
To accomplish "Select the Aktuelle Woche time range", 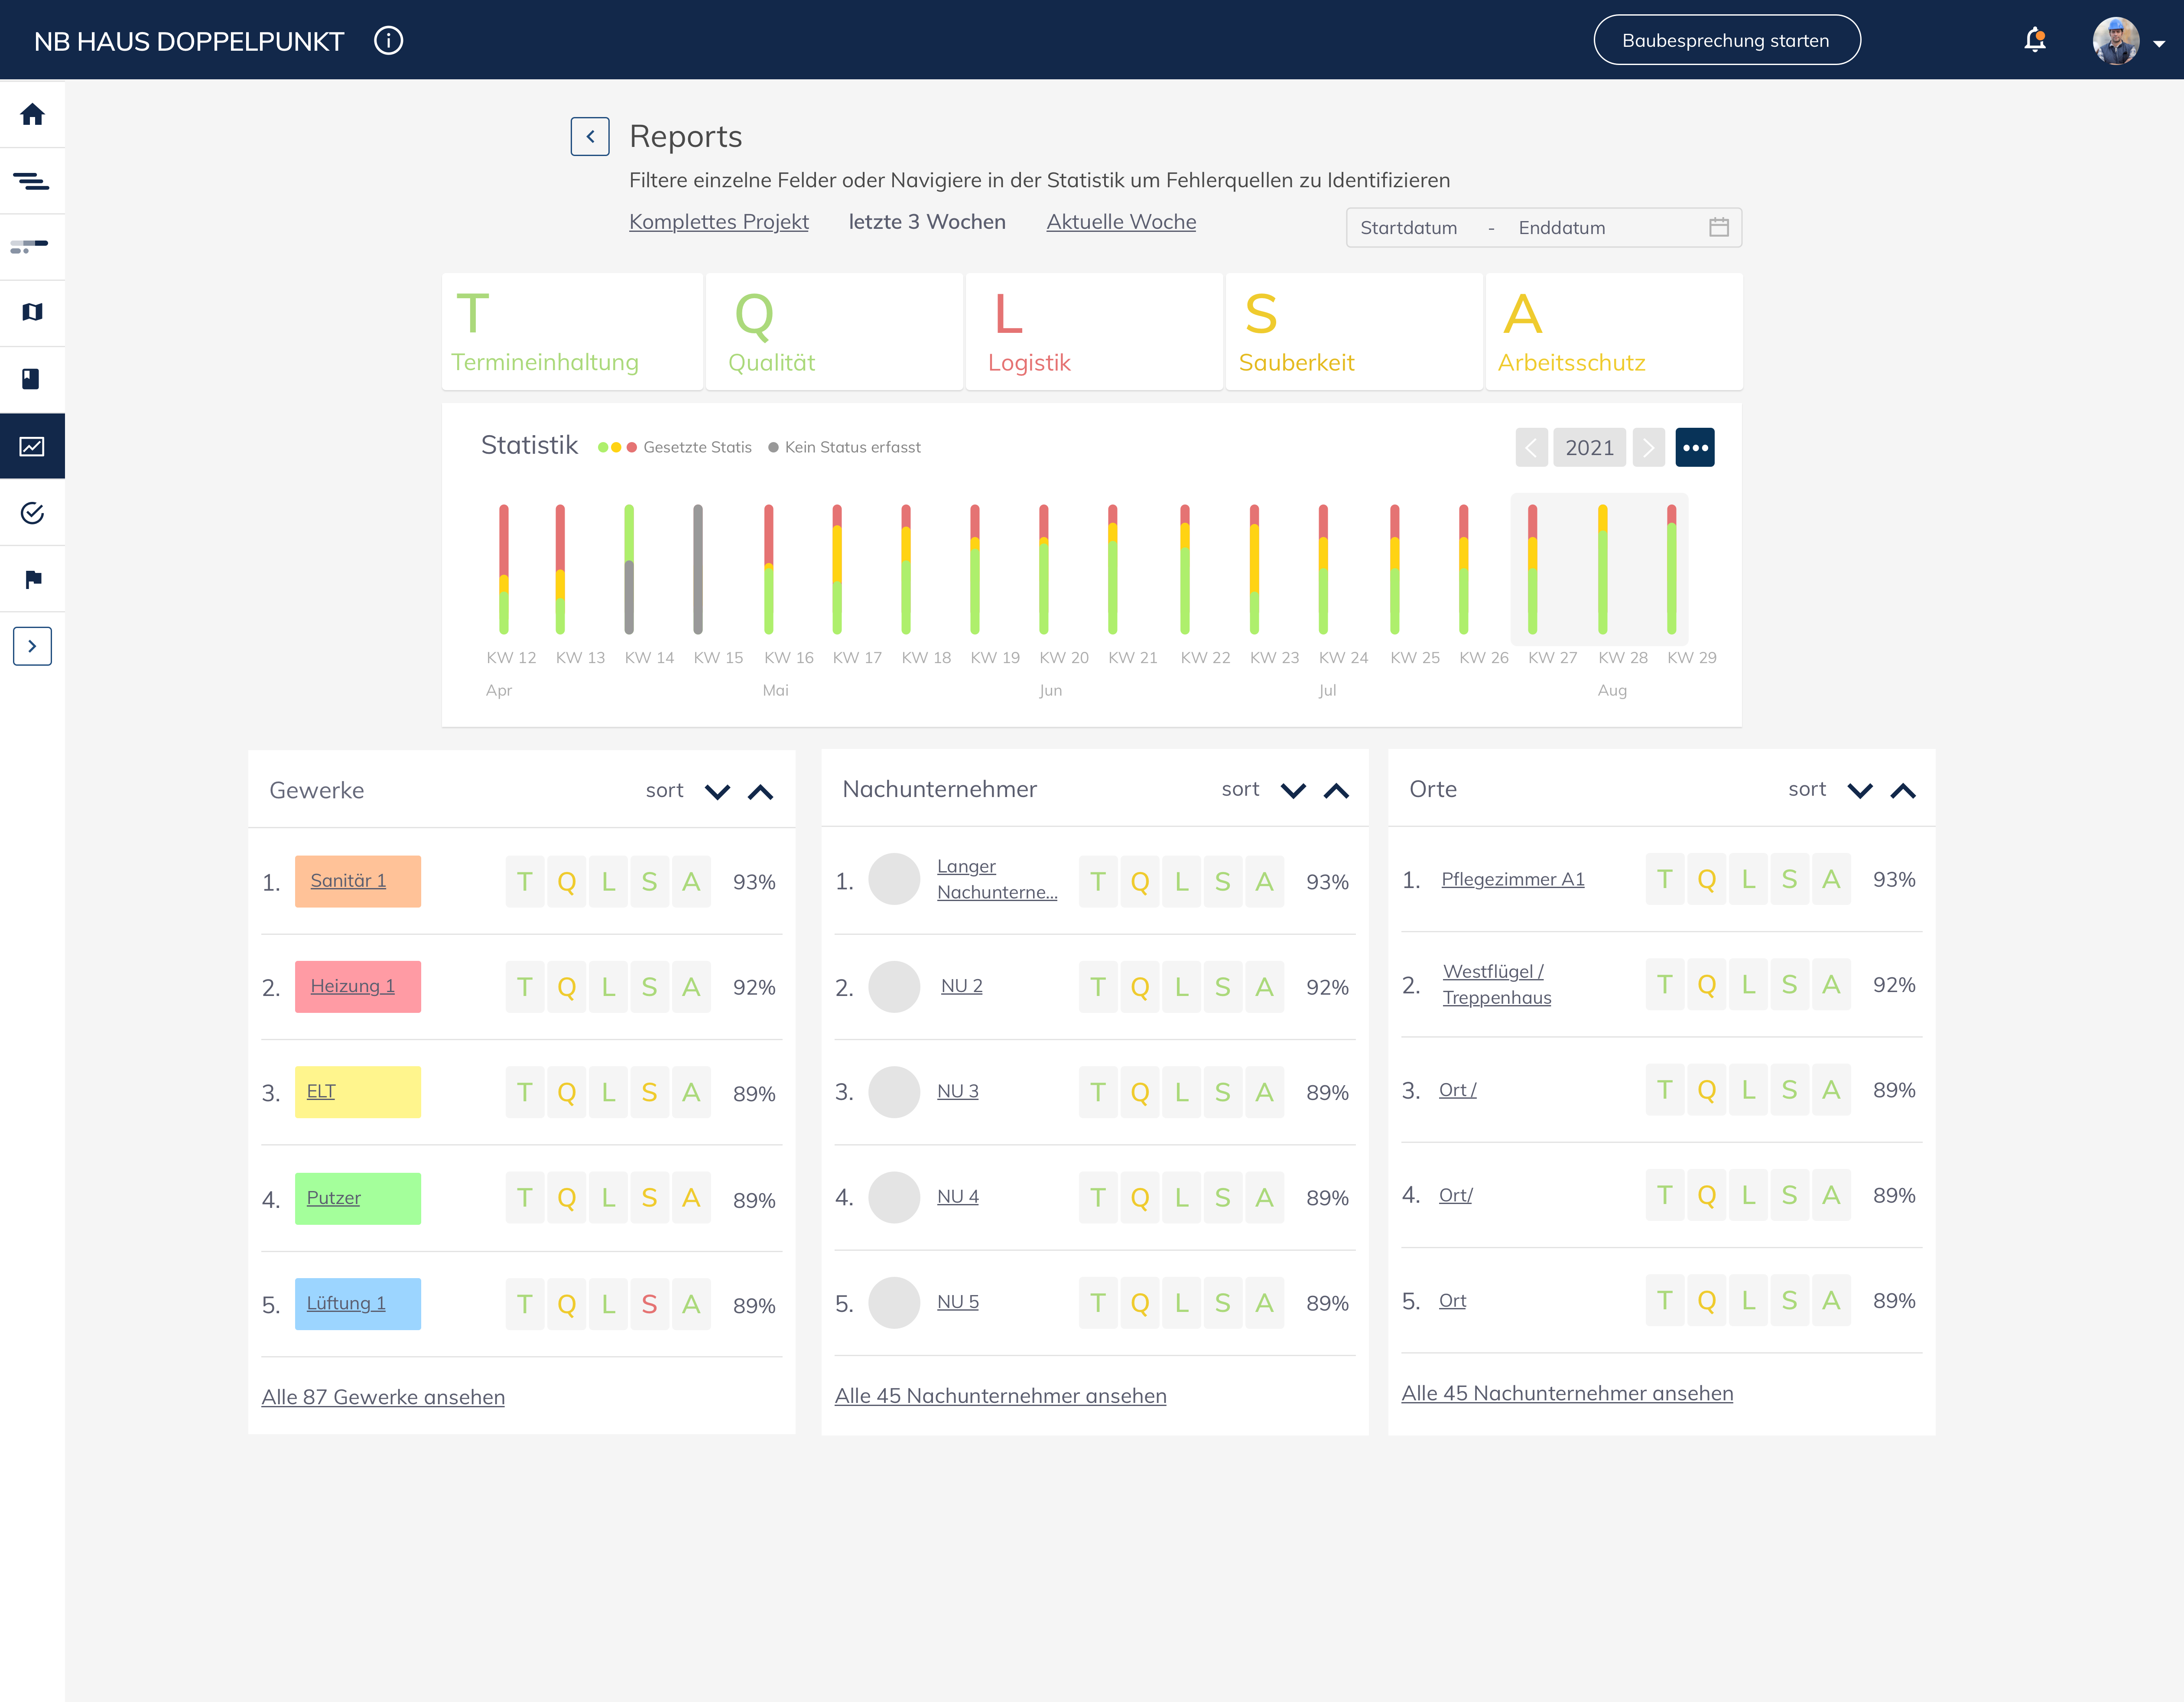I will (1121, 222).
